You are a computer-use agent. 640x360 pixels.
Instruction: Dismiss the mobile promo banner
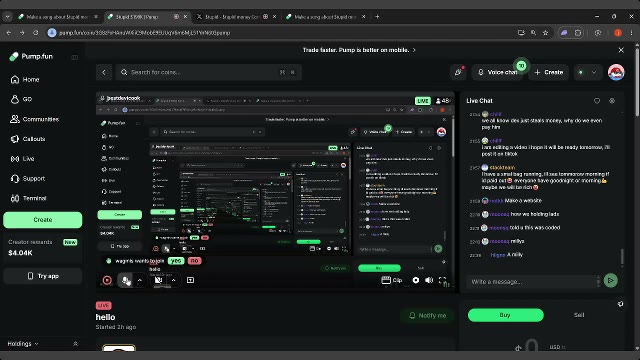pos(621,50)
